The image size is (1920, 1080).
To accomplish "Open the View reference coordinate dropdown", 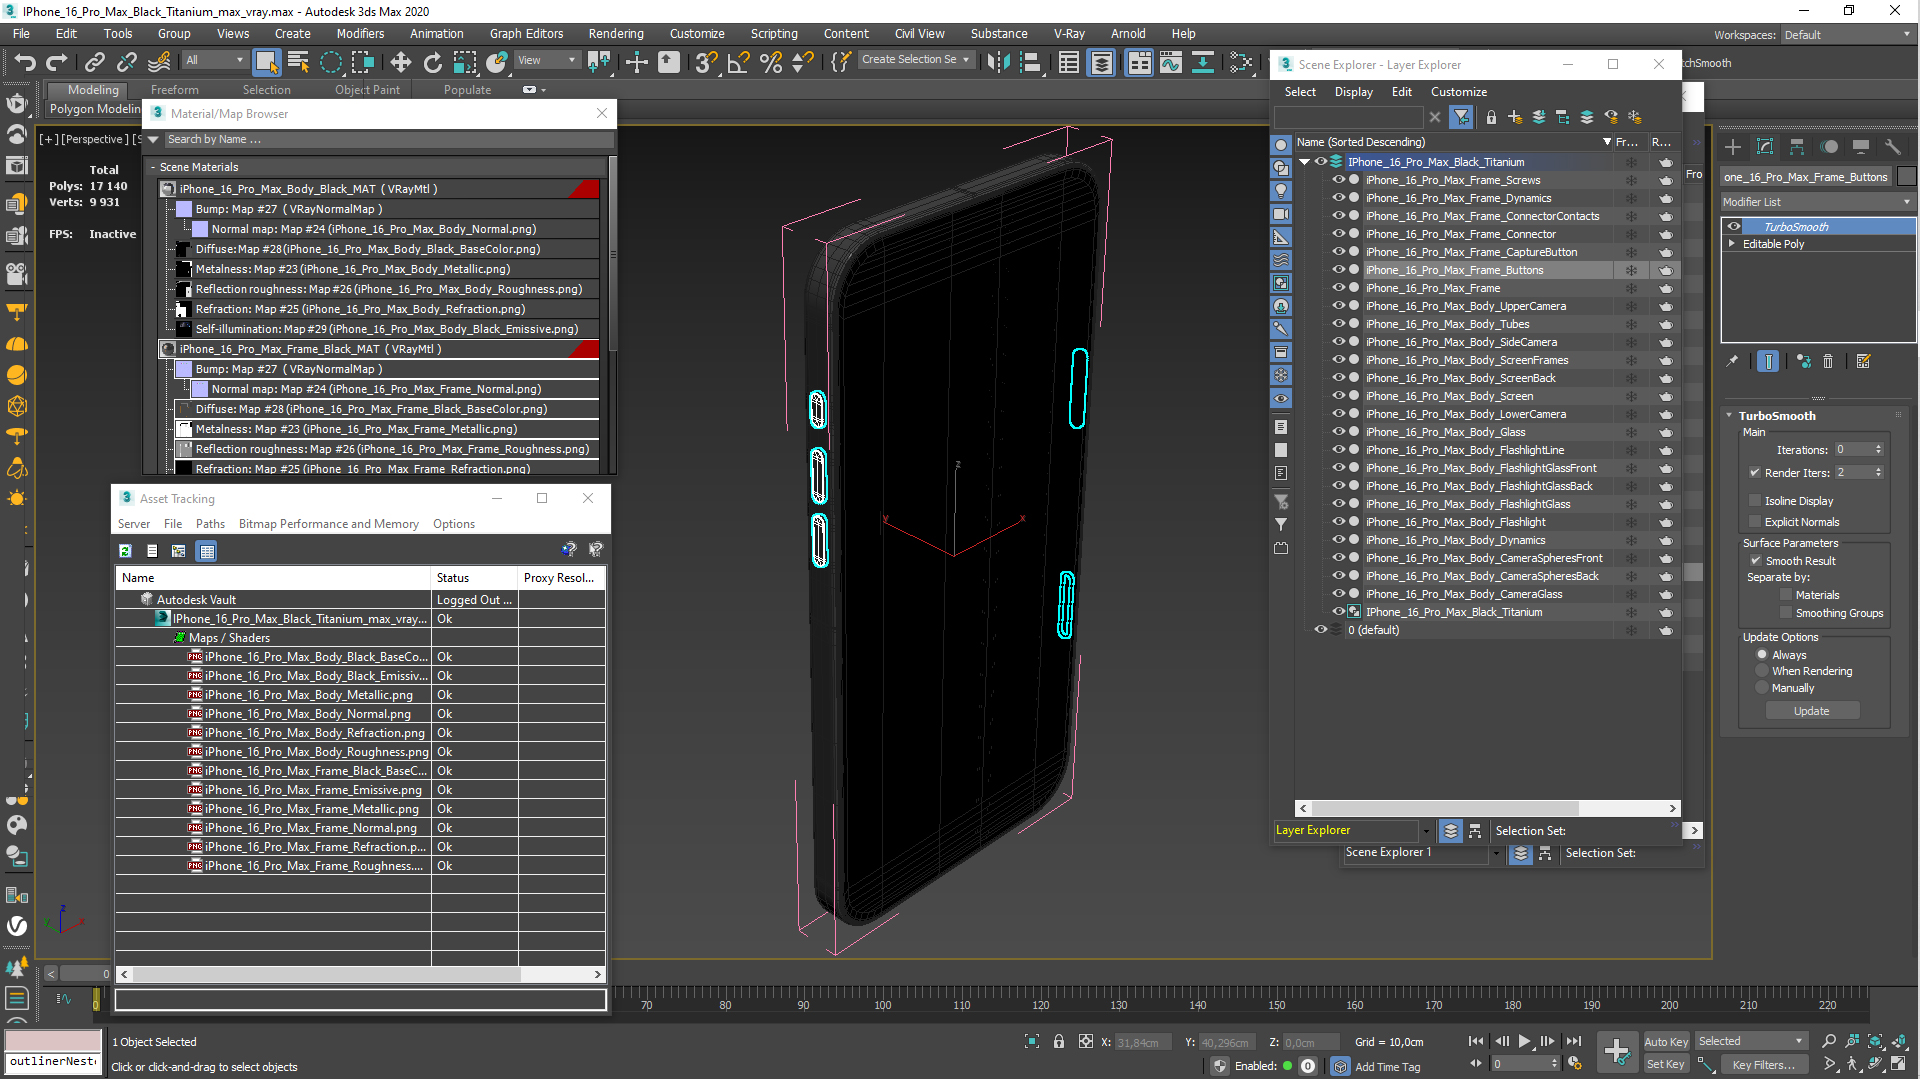I will (x=546, y=61).
